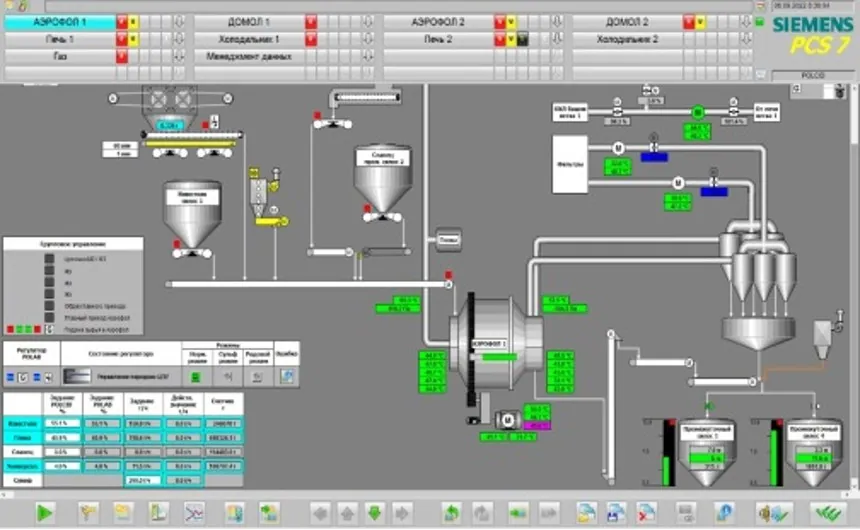Click the key tool icon in toolbar

click(x=88, y=513)
